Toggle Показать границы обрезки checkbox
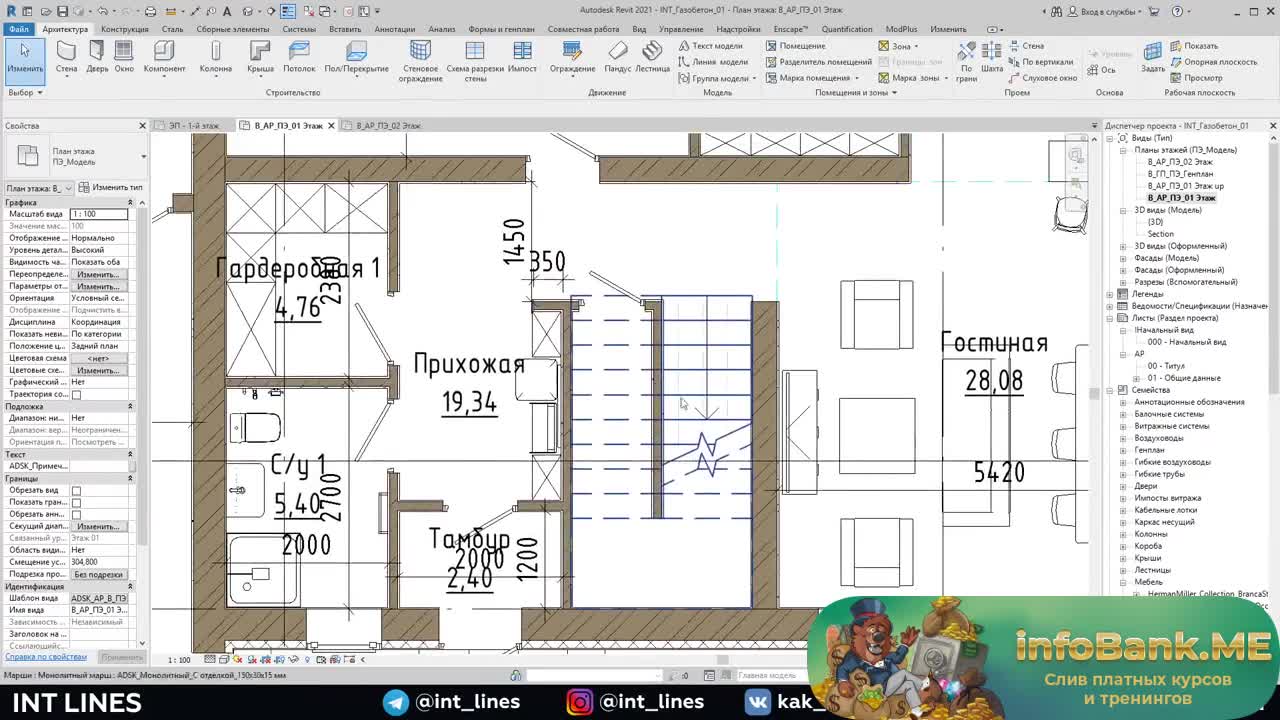 76,502
